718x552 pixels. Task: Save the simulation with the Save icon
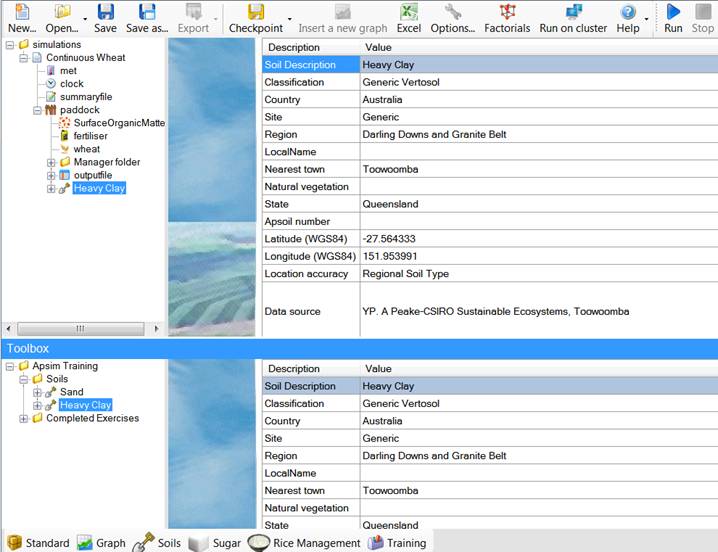[x=105, y=12]
